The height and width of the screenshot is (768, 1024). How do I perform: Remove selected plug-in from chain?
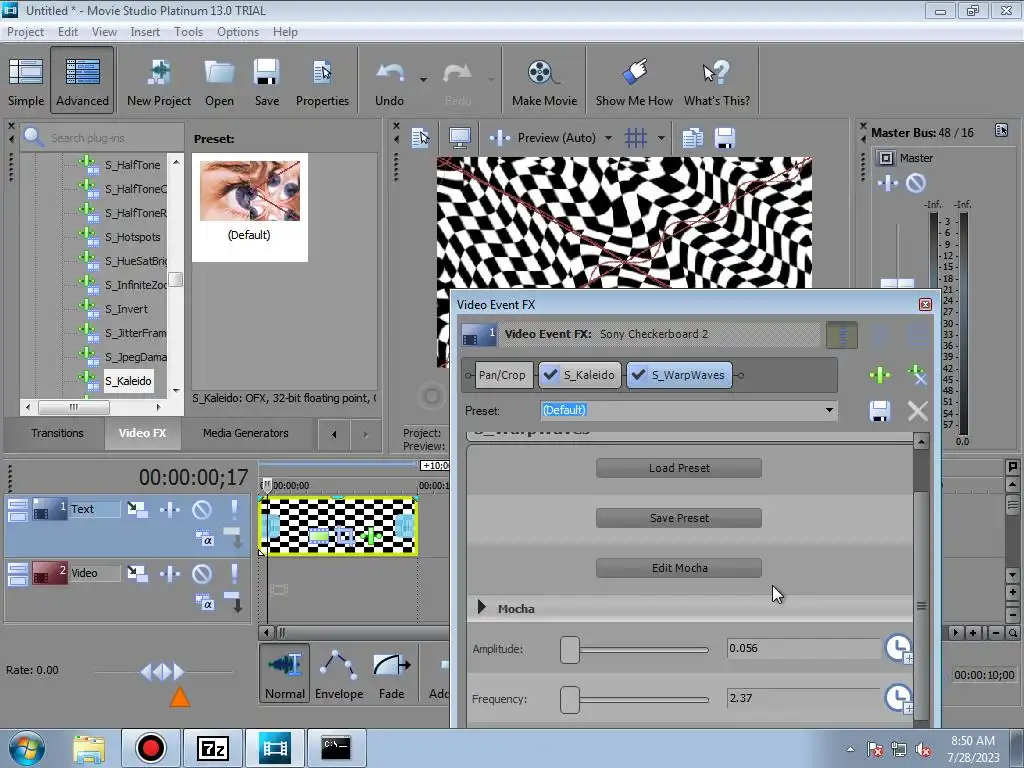click(918, 375)
